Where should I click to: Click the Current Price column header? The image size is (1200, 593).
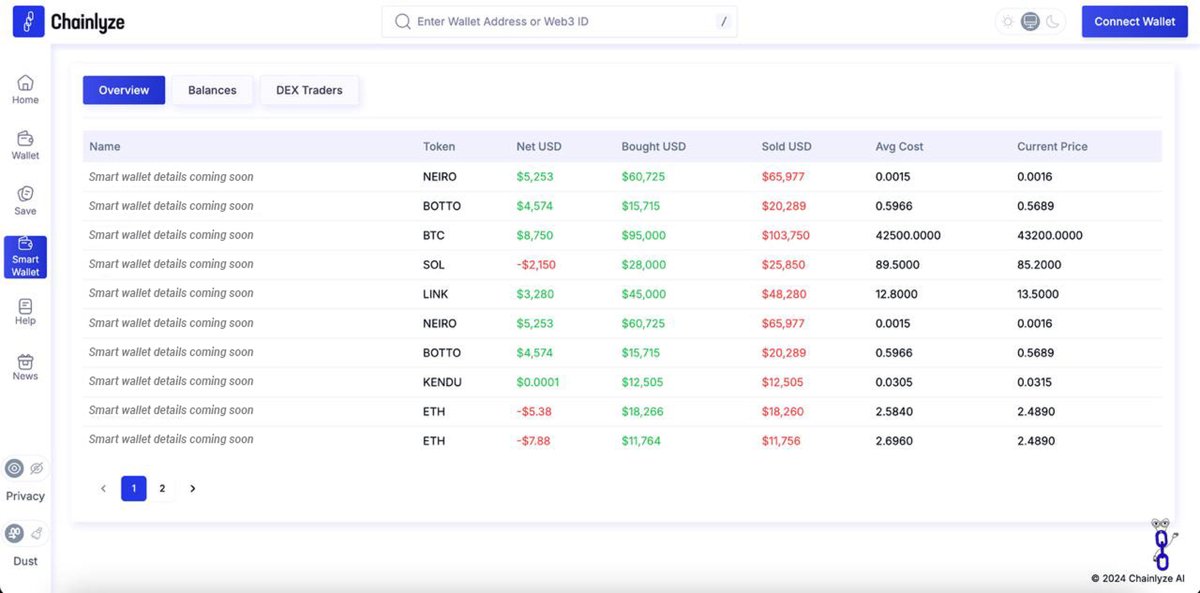(1052, 146)
